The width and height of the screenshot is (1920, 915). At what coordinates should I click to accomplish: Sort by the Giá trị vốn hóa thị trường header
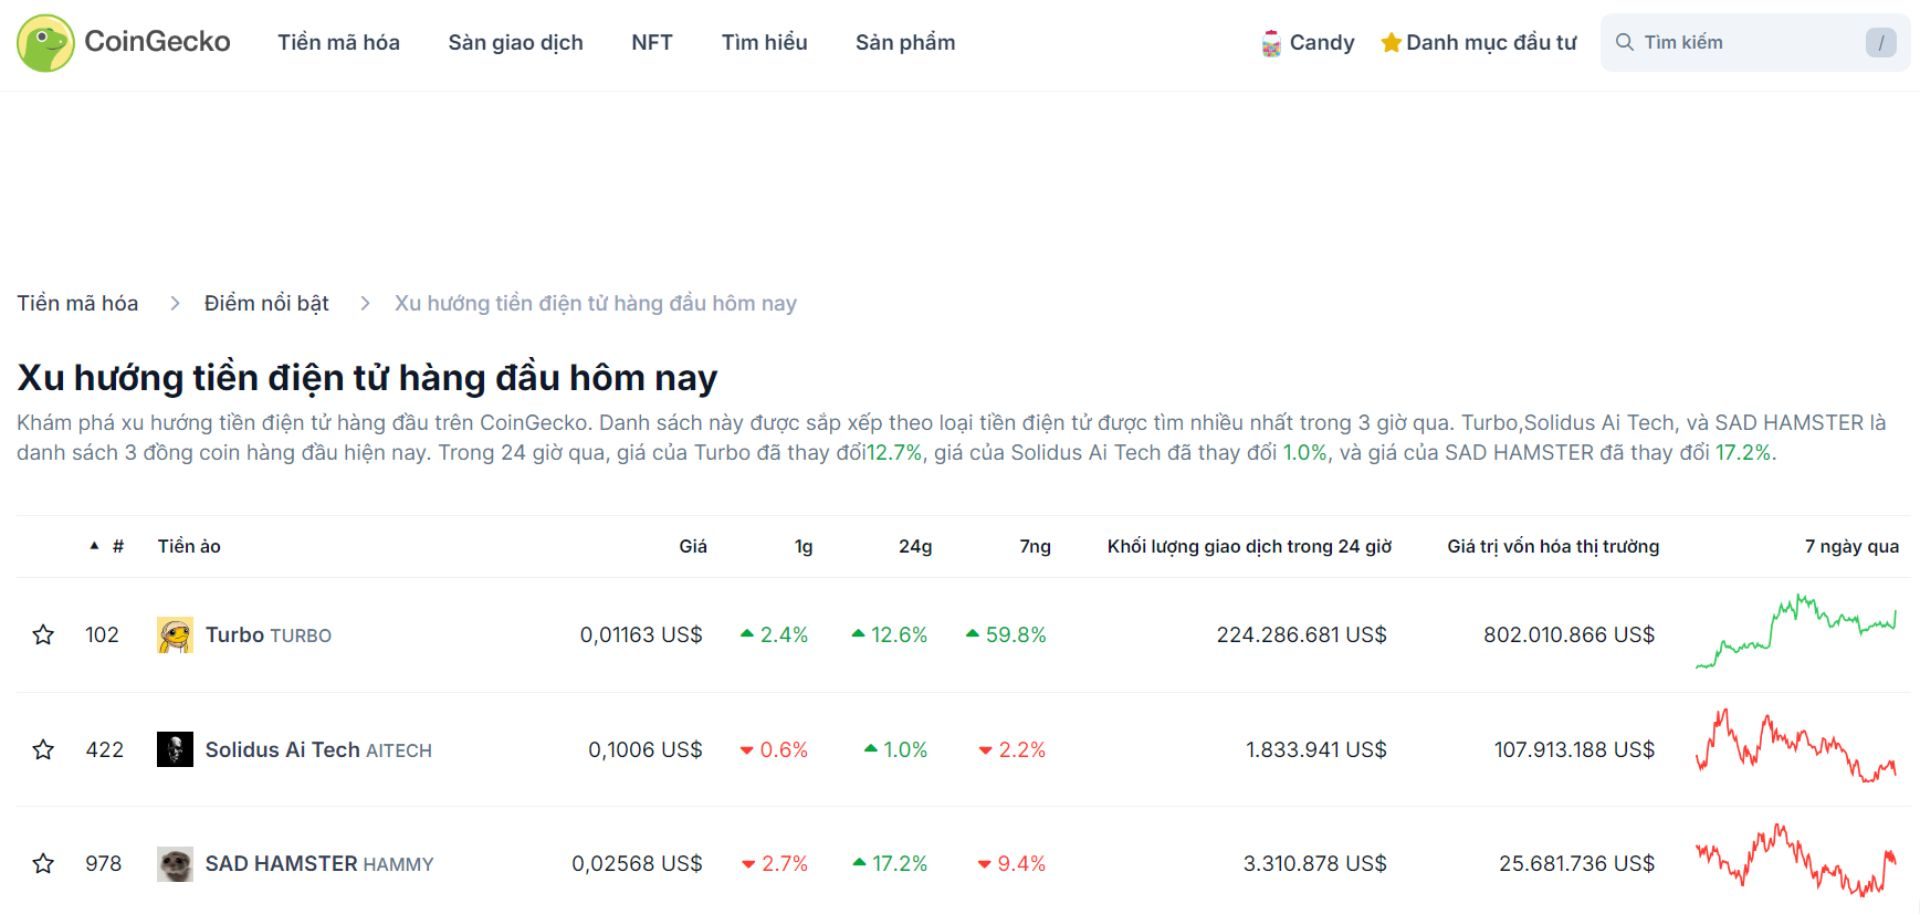coord(1552,546)
